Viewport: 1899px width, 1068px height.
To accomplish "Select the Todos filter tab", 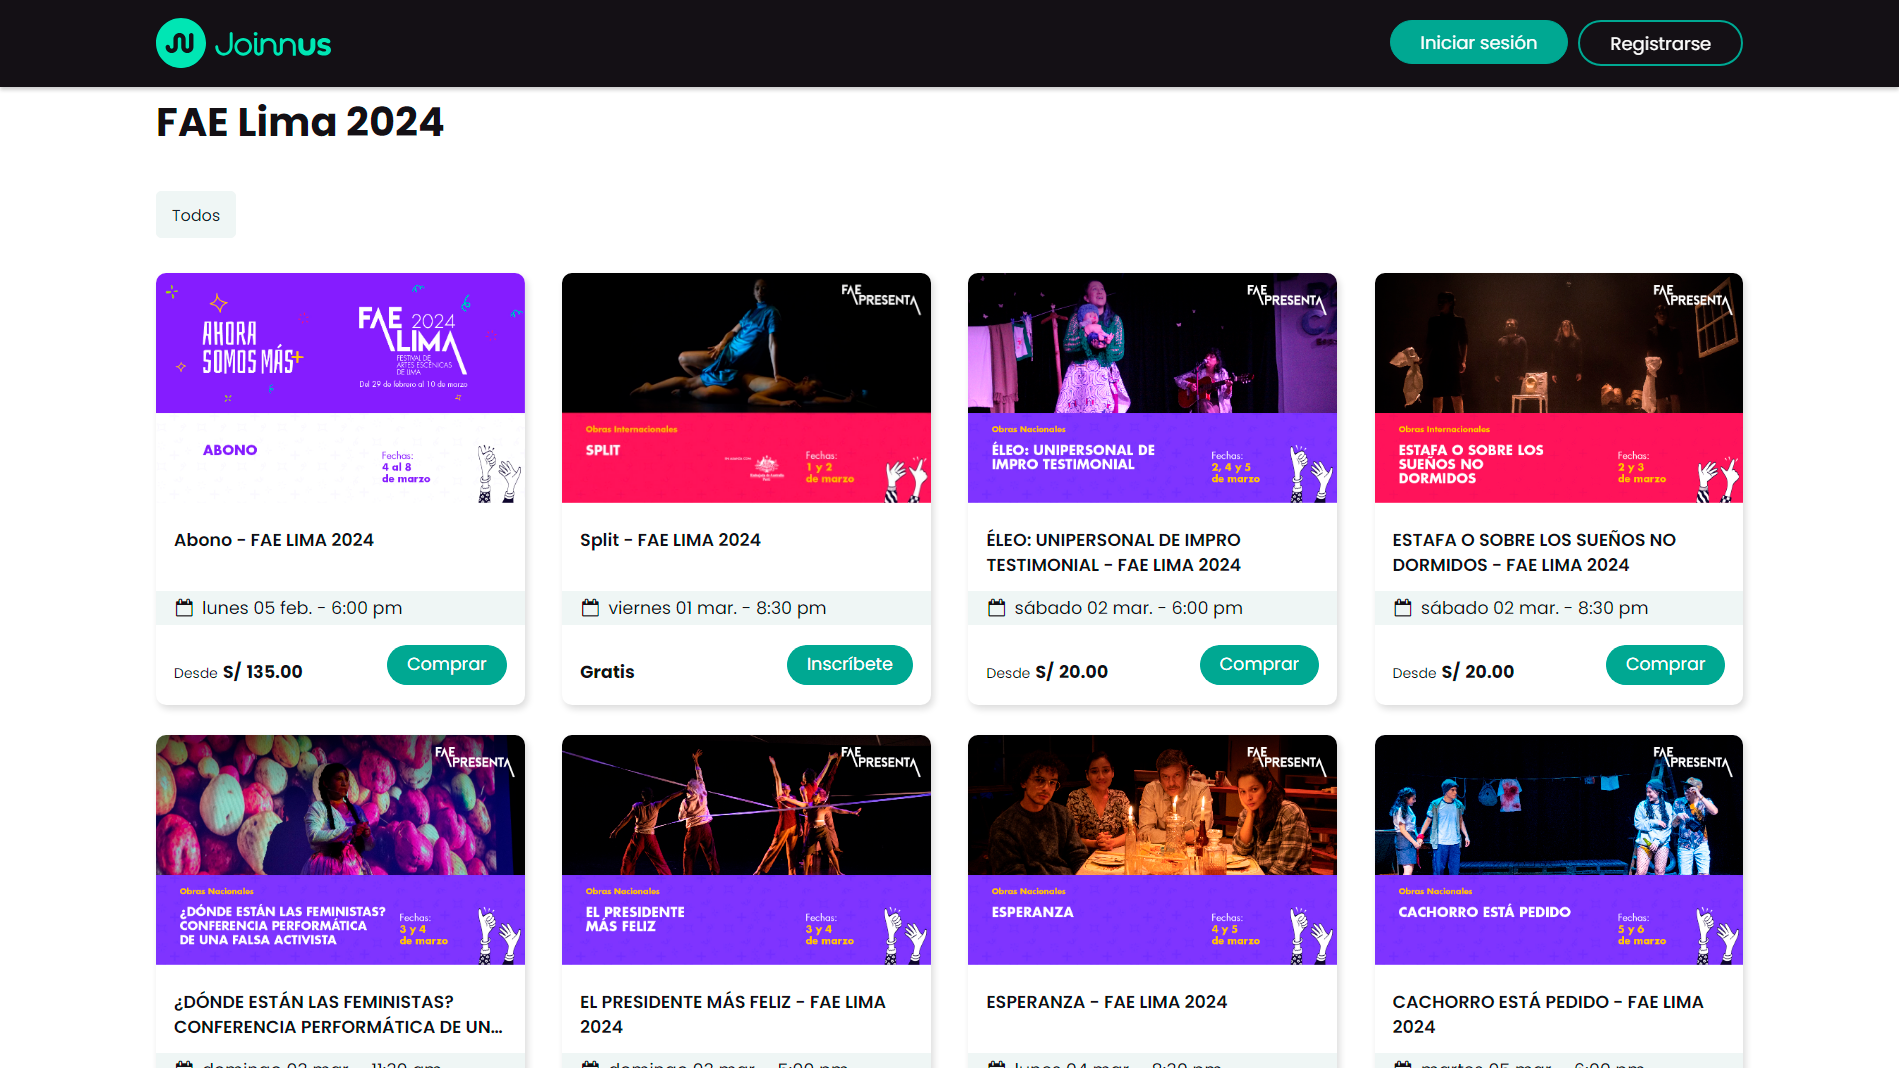I will click(196, 215).
